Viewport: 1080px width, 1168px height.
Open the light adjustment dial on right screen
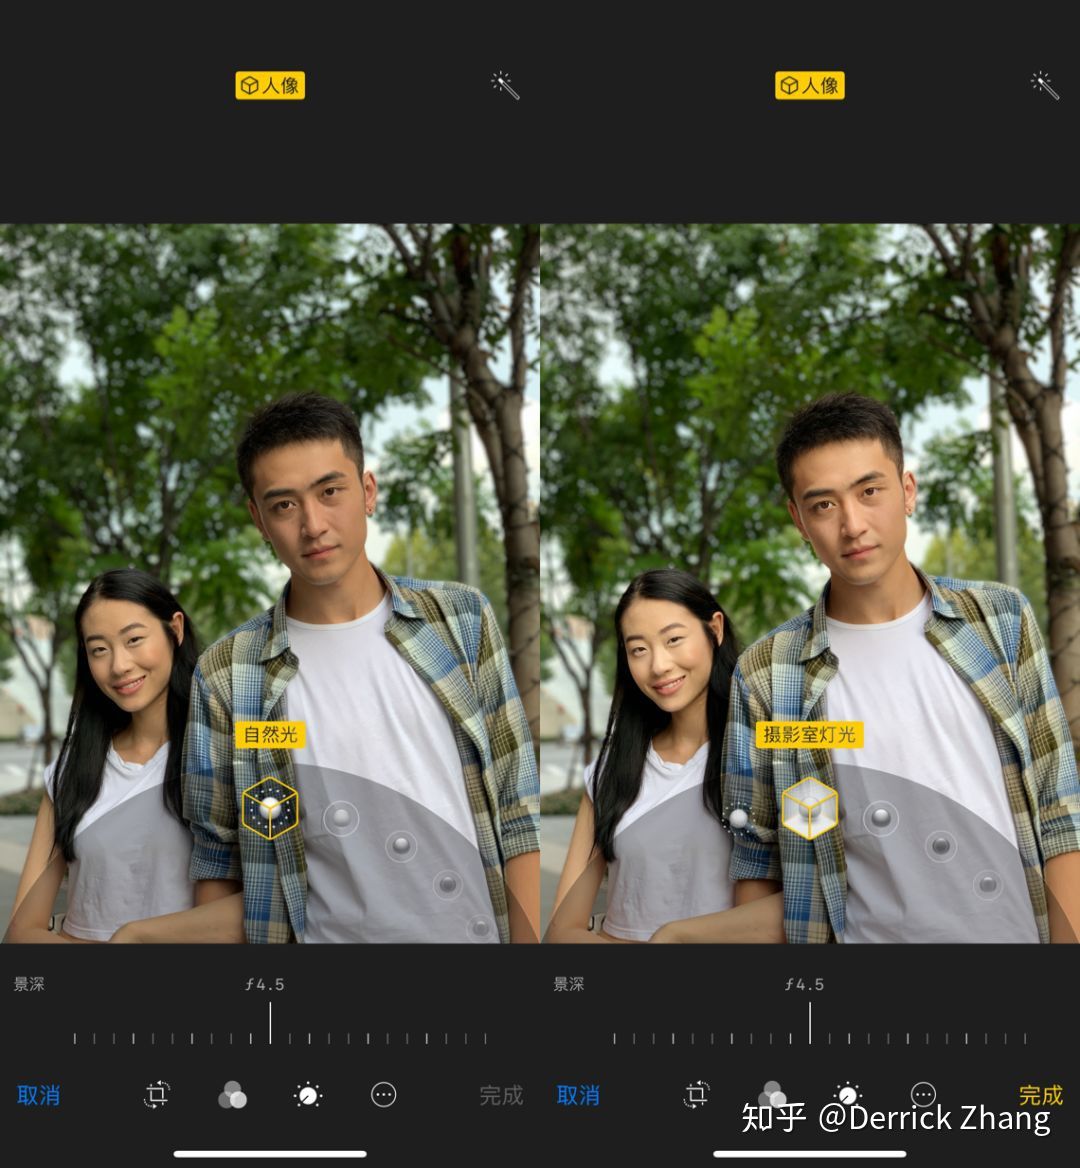848,1094
